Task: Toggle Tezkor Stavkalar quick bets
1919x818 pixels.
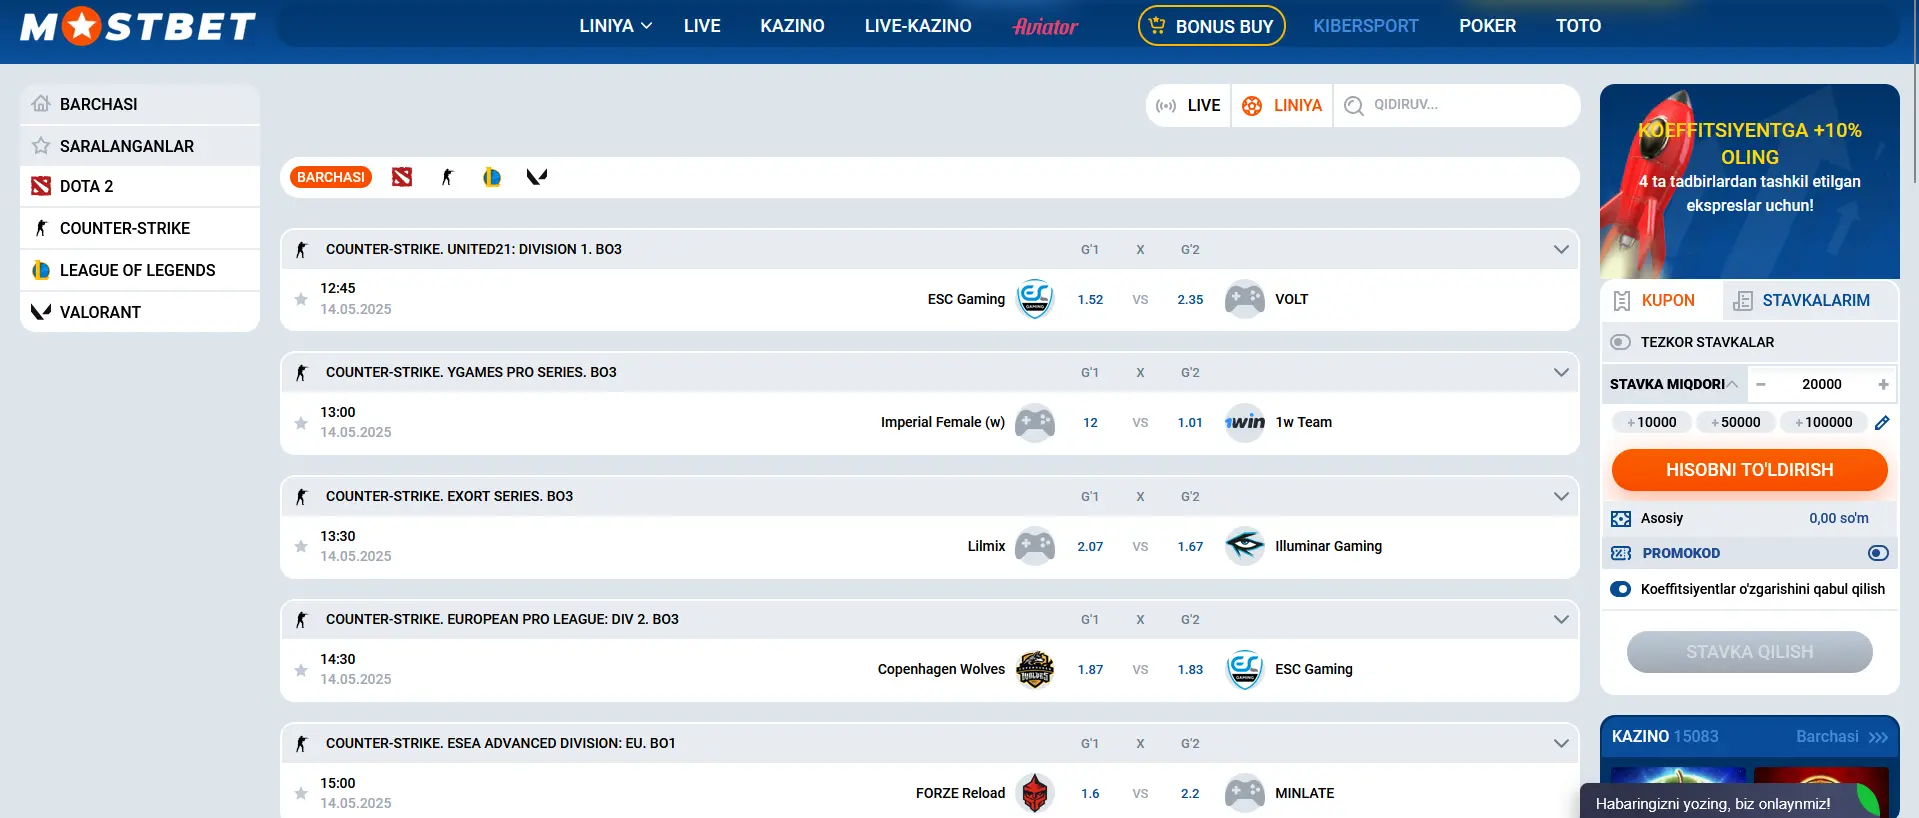Action: coord(1621,342)
